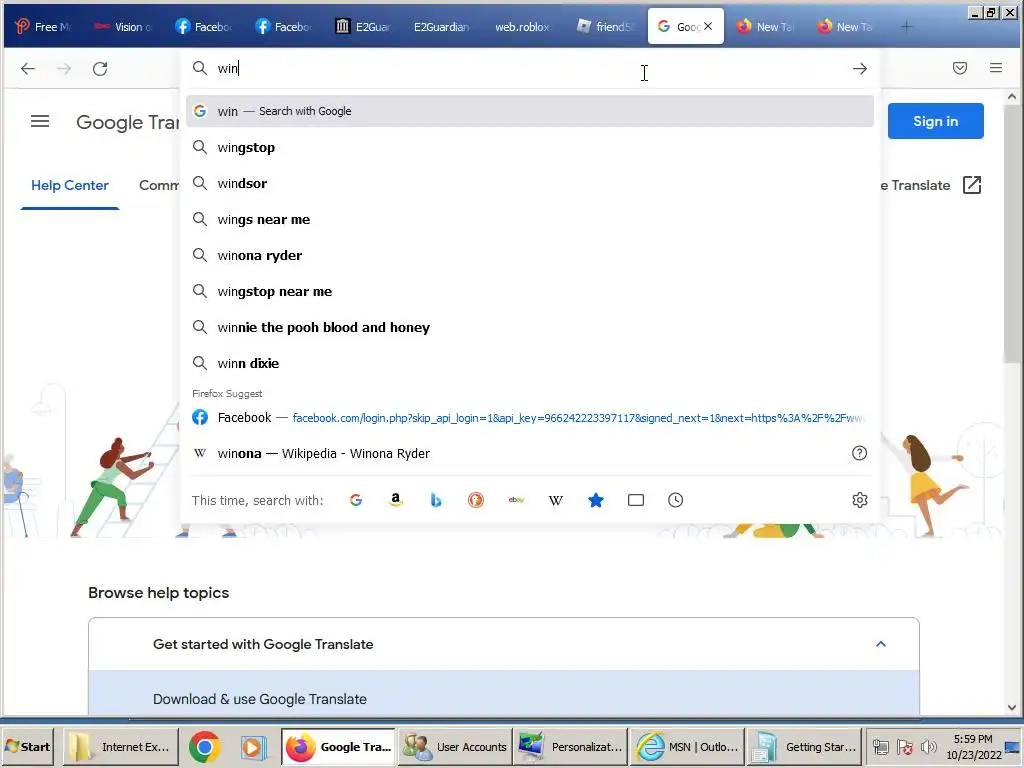The width and height of the screenshot is (1024, 768).
Task: Select win — Search with Google suggestion
Action: [530, 111]
